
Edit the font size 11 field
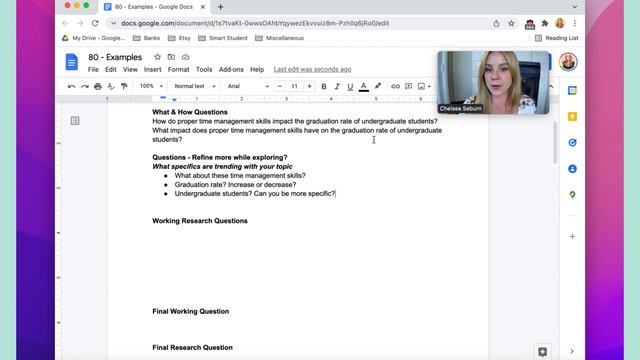(x=294, y=86)
